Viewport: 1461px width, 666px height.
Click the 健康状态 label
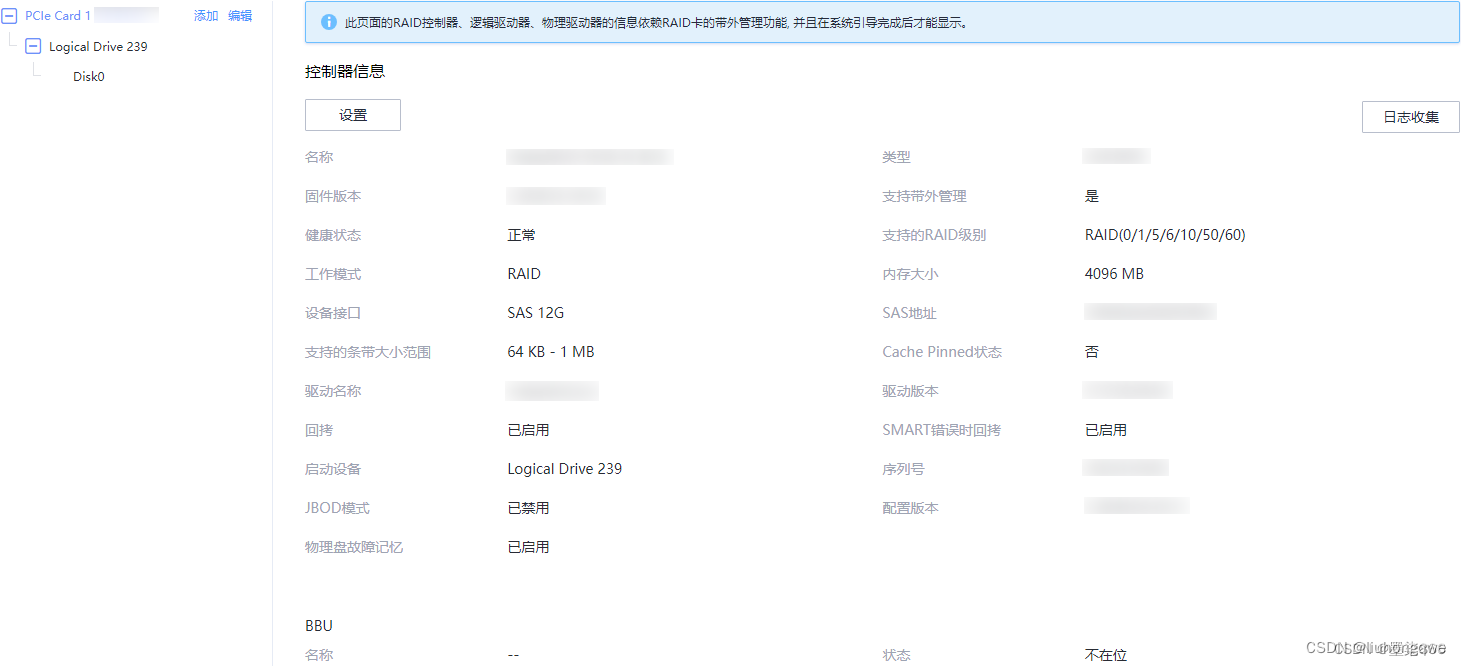(x=333, y=235)
